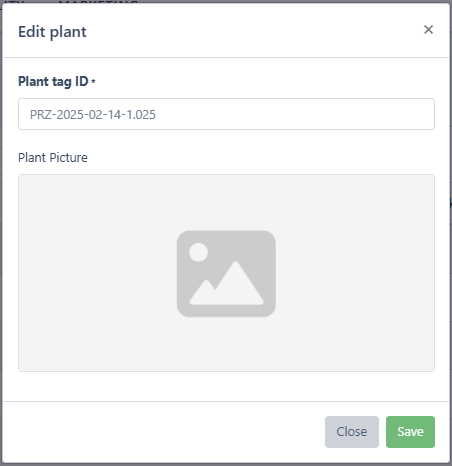Open the Plant Picture upload area
The width and height of the screenshot is (452, 466).
(226, 273)
